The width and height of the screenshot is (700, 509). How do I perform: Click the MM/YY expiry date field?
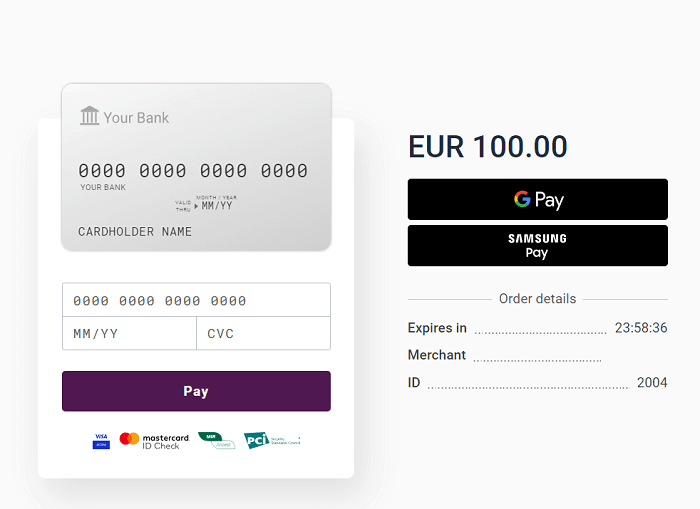(129, 333)
